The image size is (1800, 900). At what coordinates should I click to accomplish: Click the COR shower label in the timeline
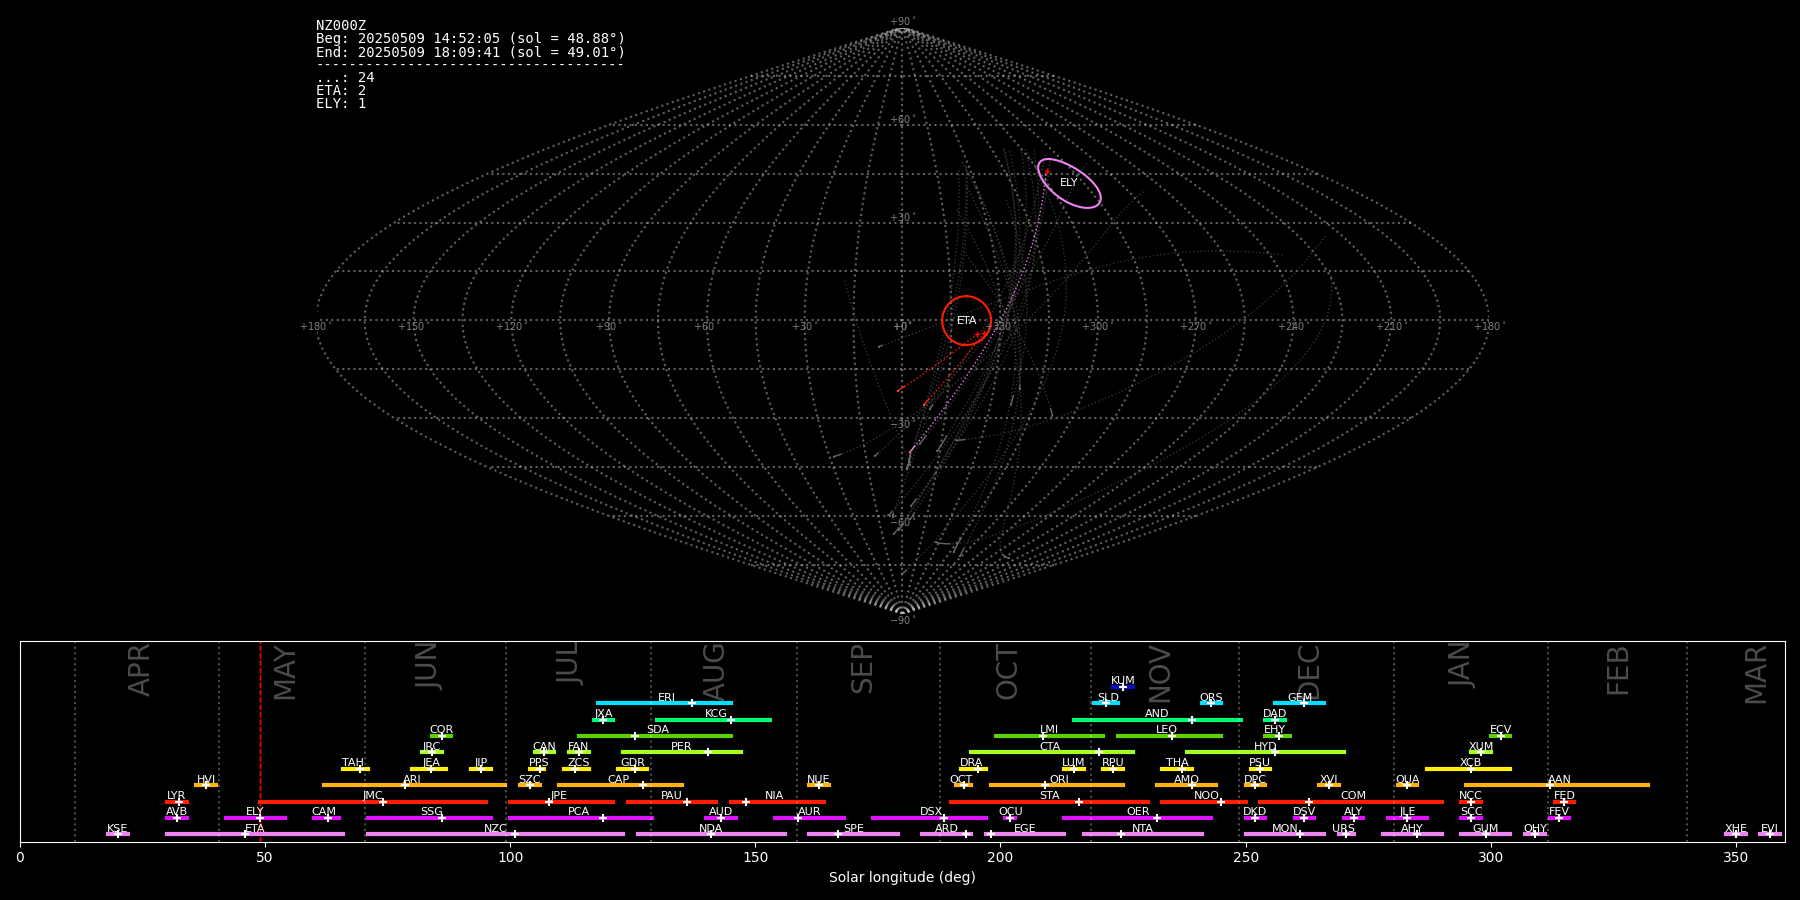pyautogui.click(x=441, y=730)
